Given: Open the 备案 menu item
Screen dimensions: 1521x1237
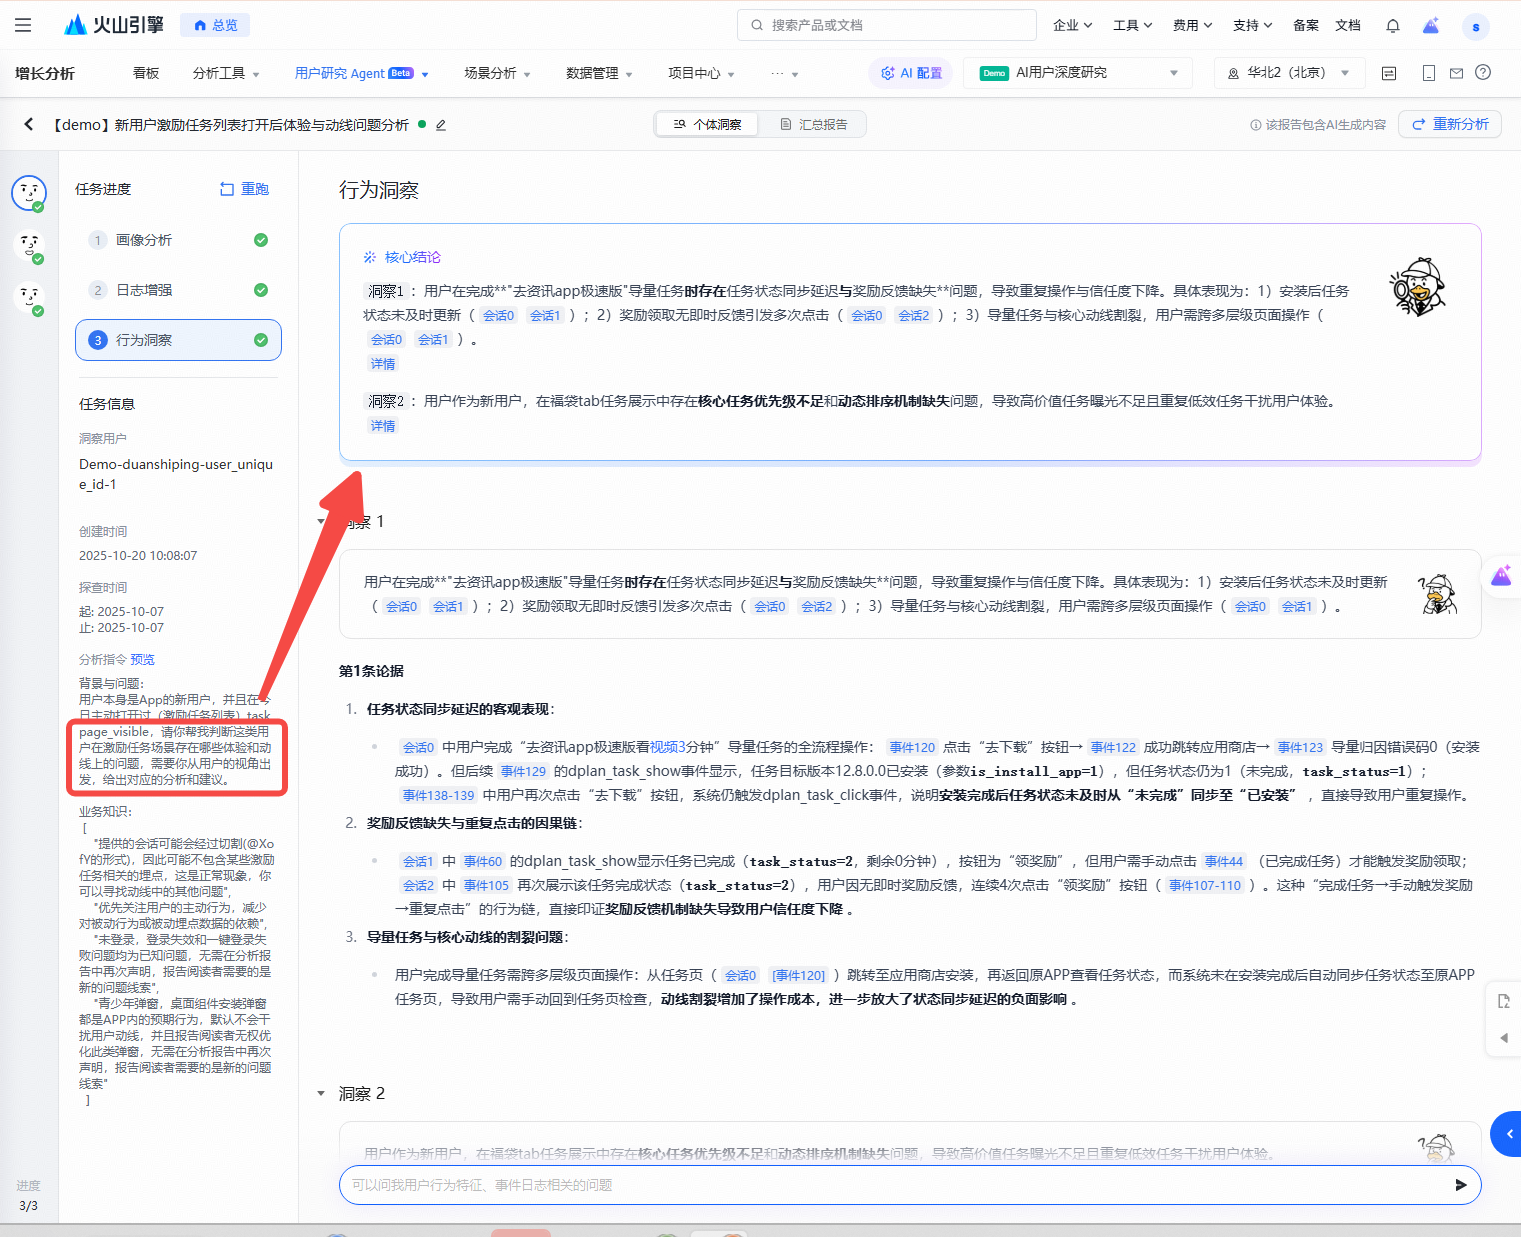Looking at the screenshot, I should pyautogui.click(x=1305, y=25).
